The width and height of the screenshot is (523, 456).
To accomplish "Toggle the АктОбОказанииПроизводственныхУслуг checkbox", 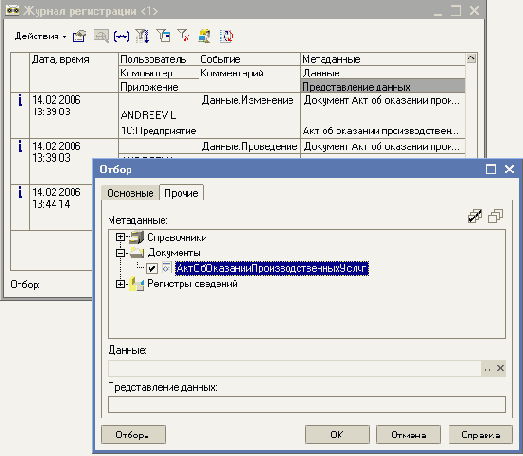I will click(152, 268).
